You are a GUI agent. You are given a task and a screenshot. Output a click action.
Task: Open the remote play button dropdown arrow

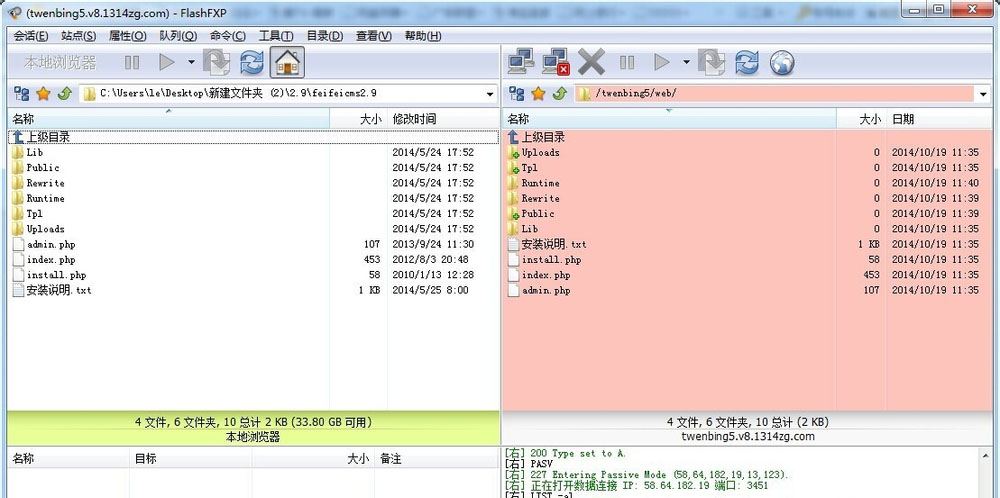click(x=686, y=62)
